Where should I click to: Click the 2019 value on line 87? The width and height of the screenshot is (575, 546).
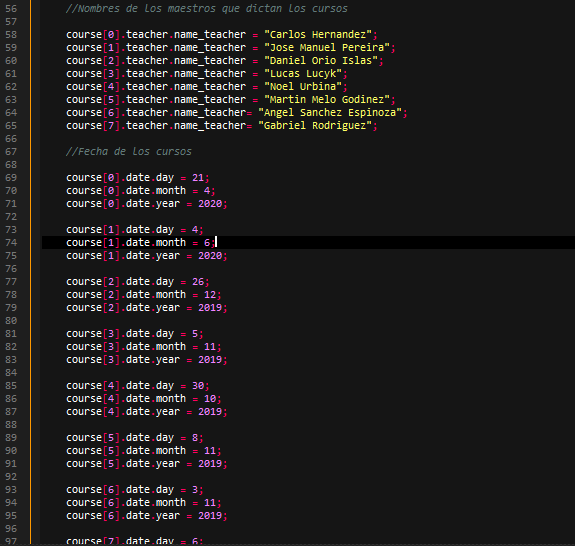click(x=210, y=412)
